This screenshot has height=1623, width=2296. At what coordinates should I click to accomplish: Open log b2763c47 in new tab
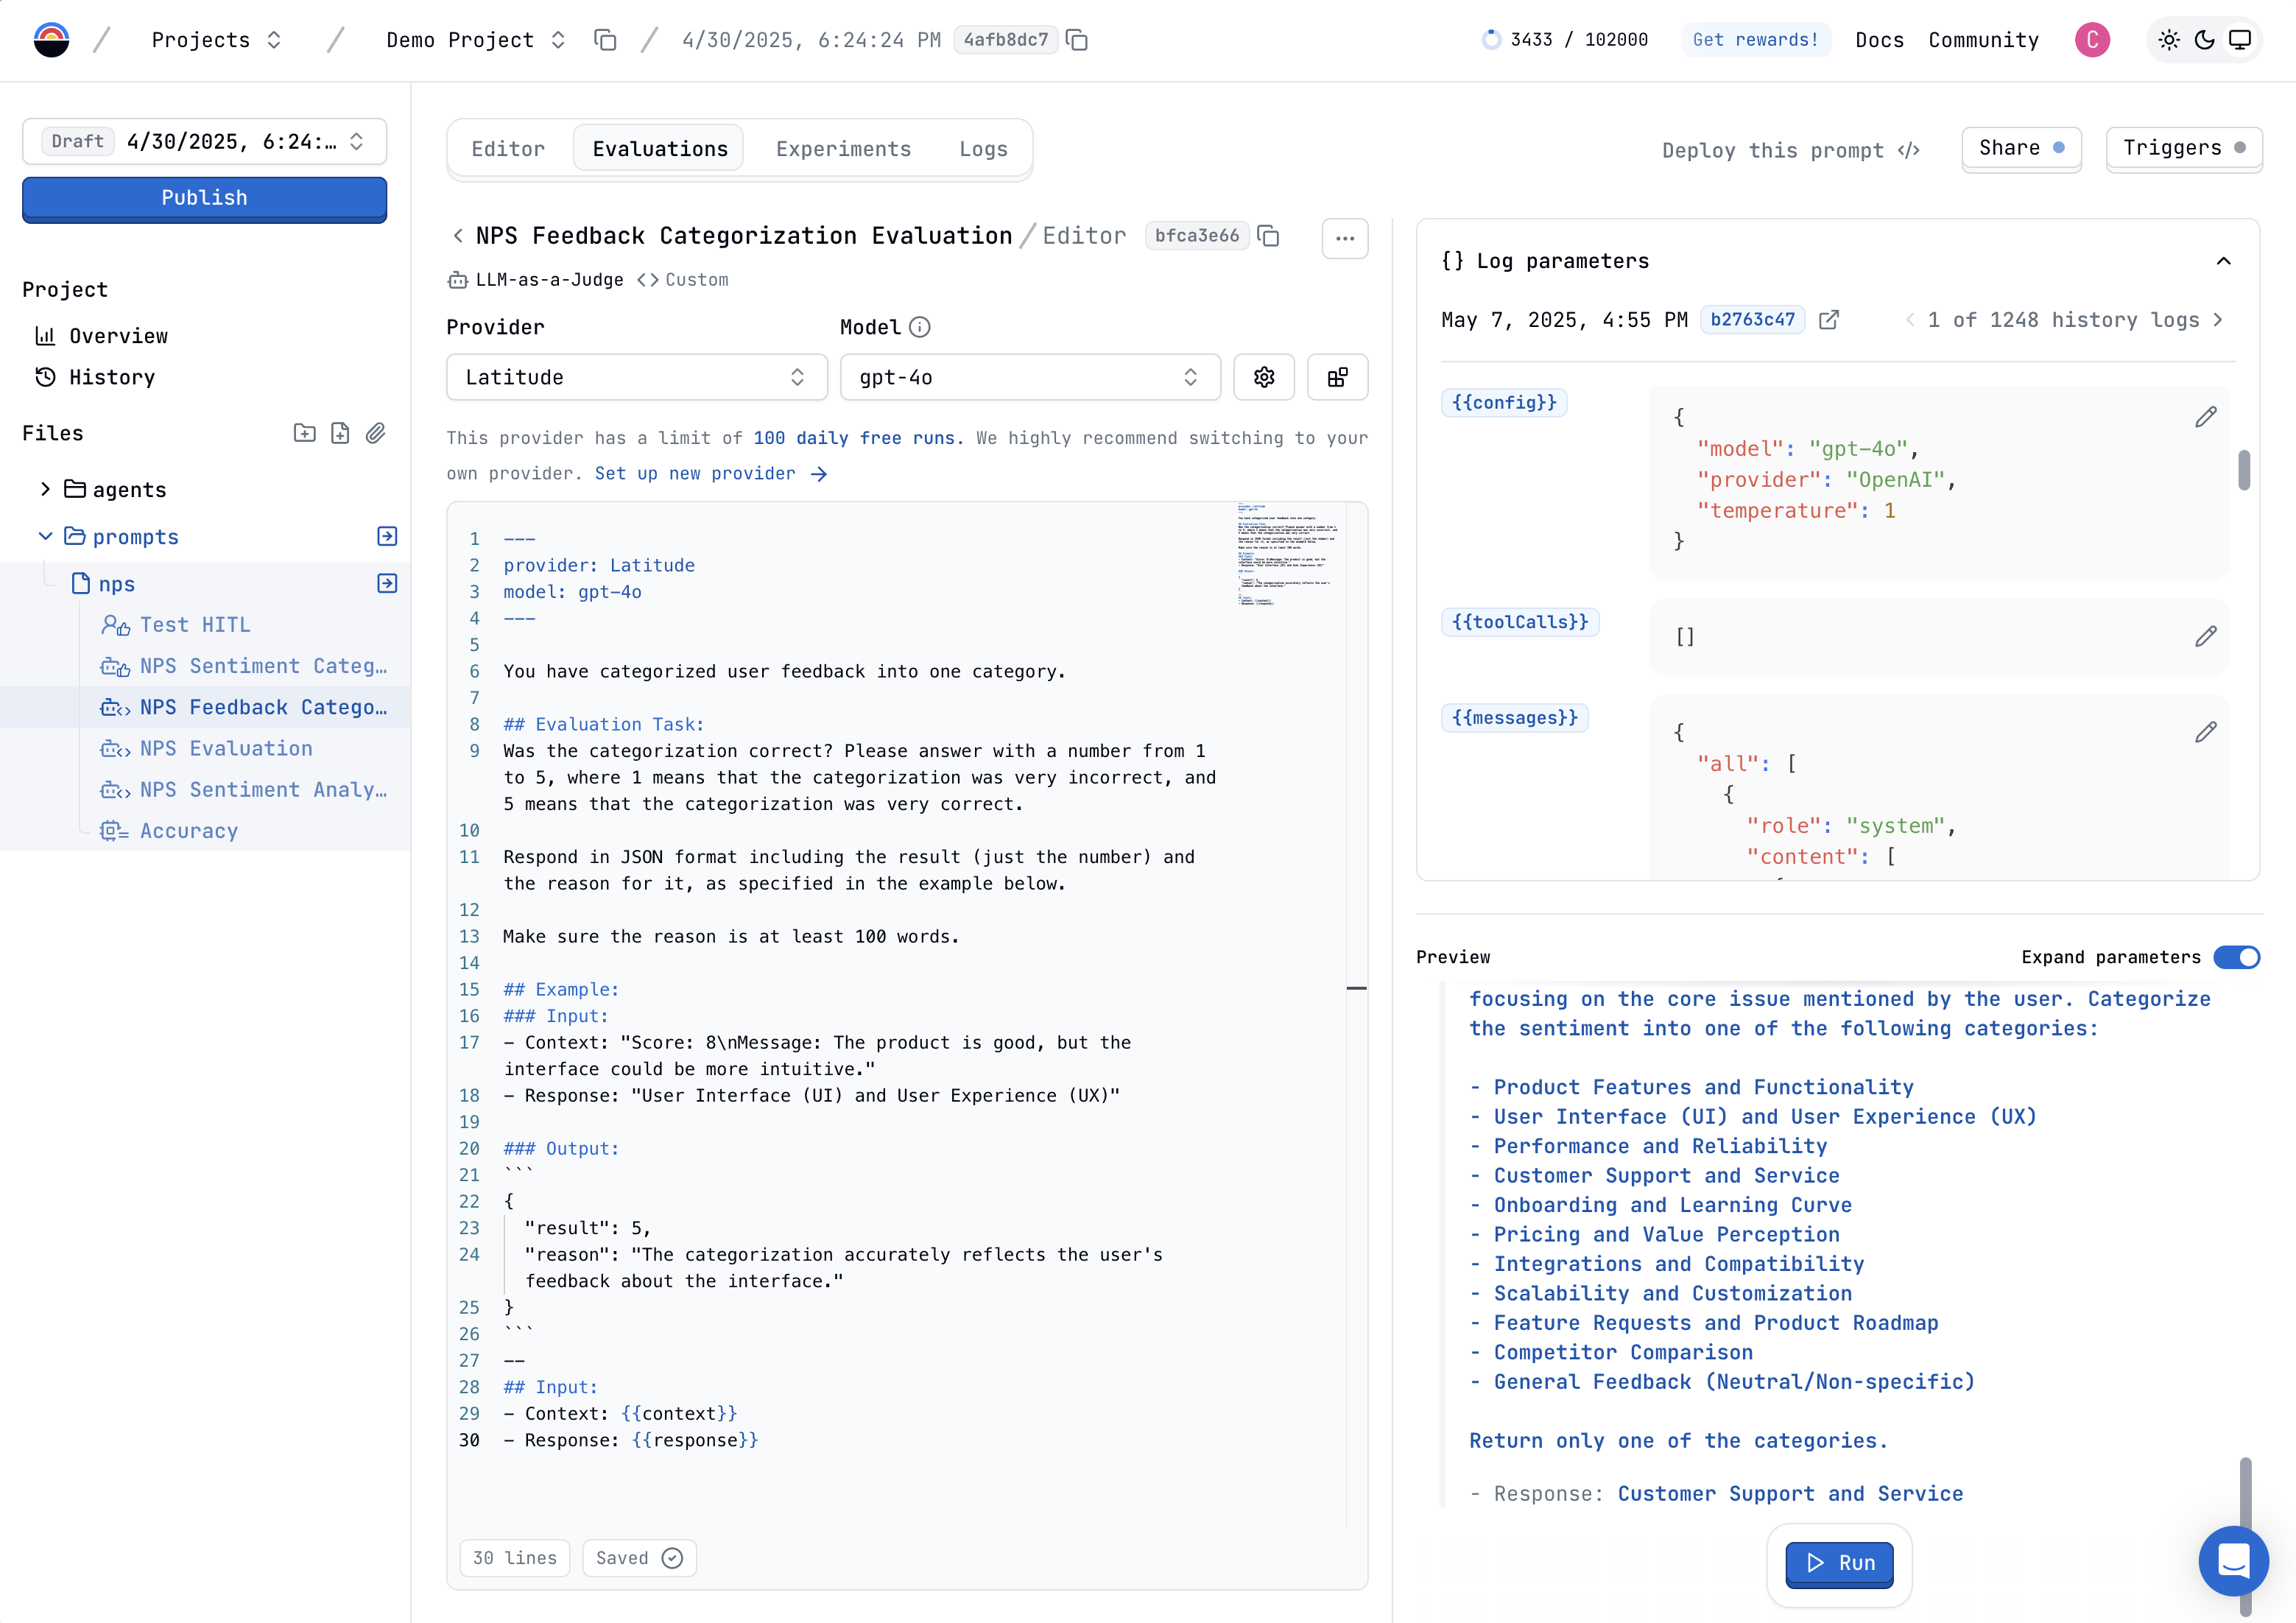[1828, 320]
